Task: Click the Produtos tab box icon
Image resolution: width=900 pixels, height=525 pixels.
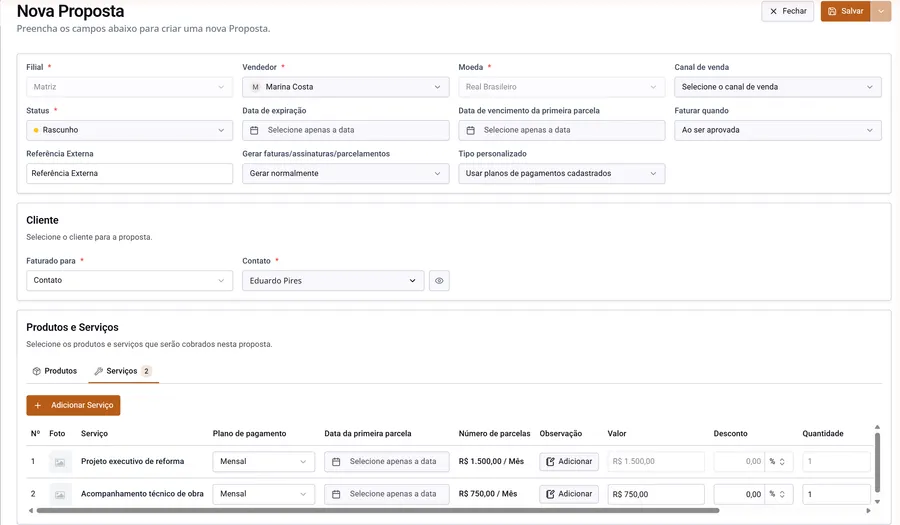Action: tap(37, 371)
